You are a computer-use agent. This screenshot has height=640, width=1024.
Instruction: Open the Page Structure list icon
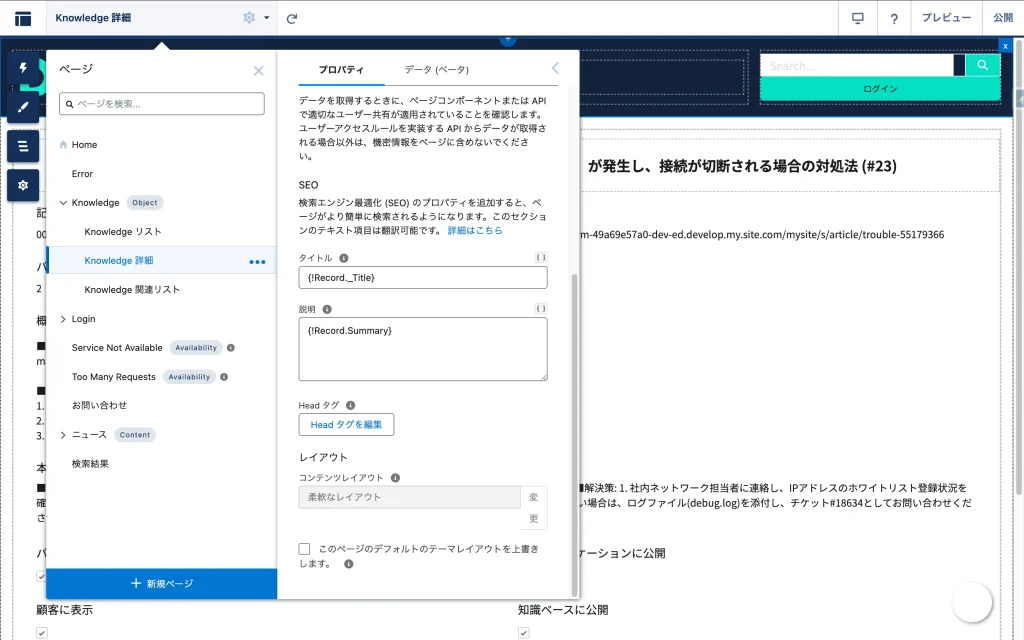point(23,146)
